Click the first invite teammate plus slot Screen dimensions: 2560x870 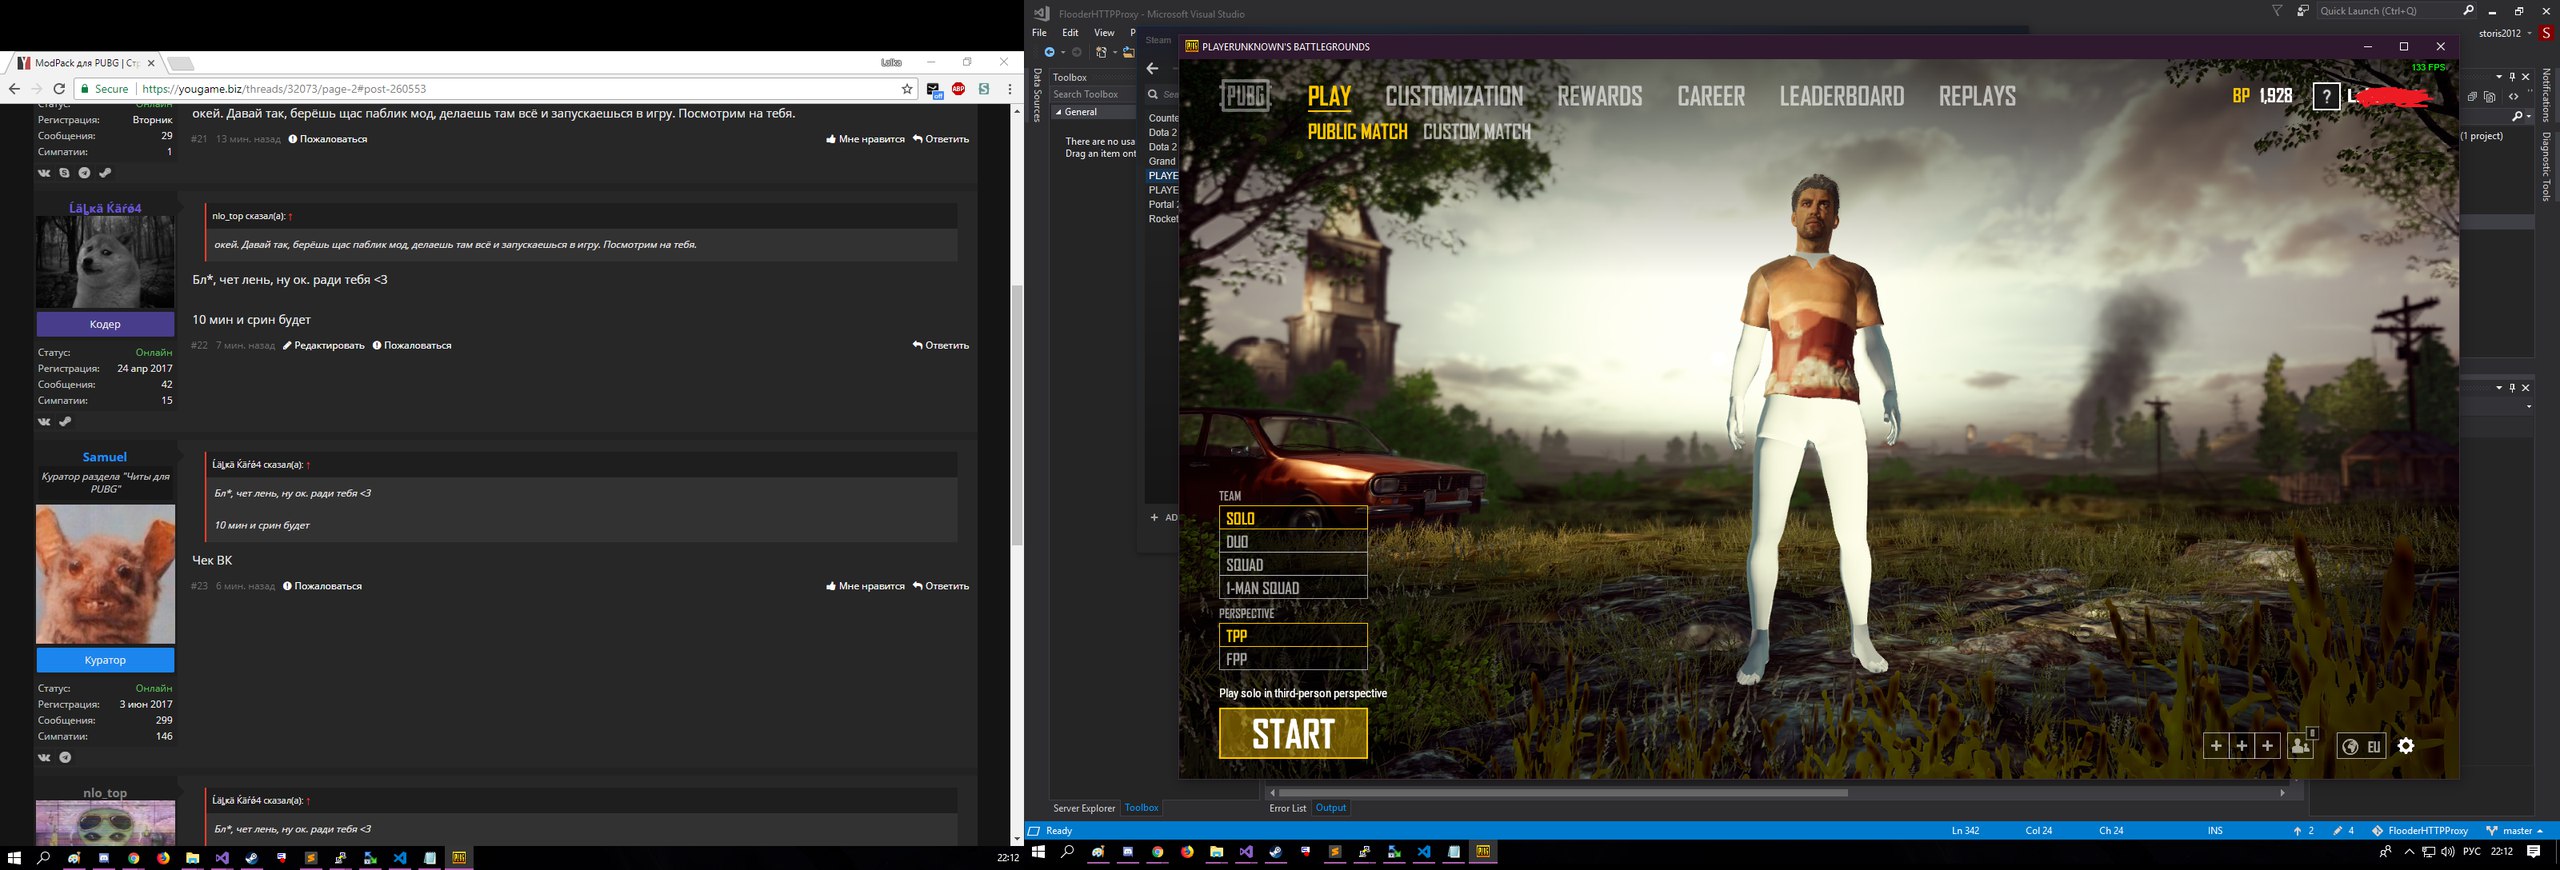click(2216, 746)
